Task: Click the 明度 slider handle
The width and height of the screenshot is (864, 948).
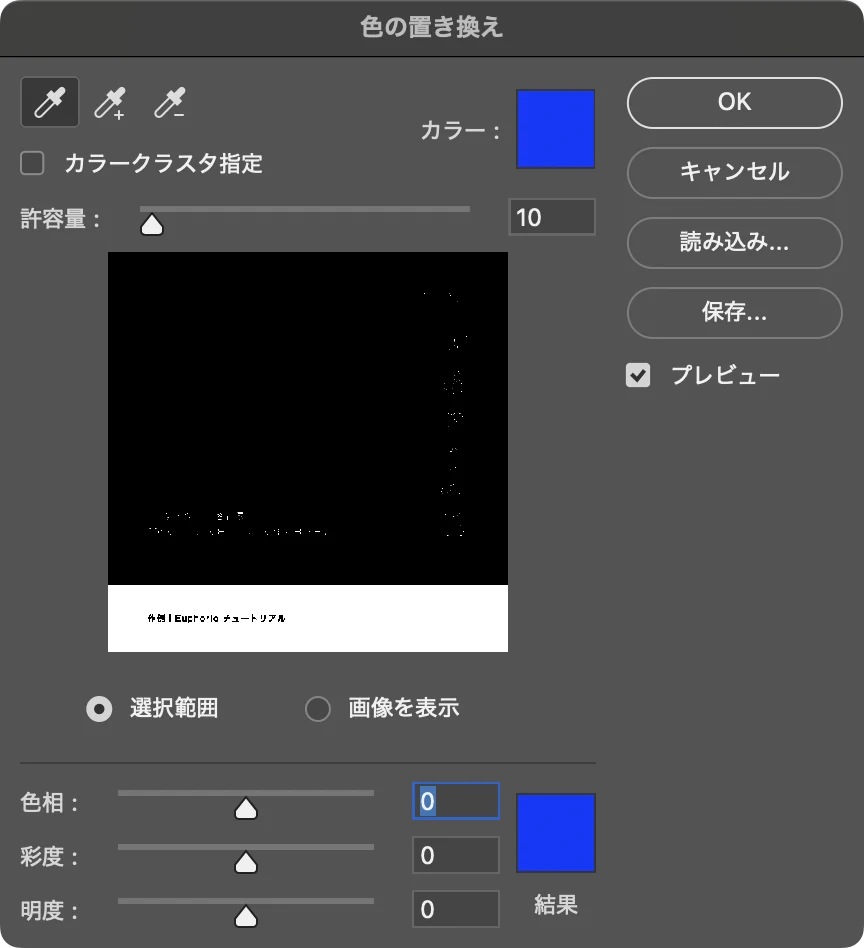Action: tap(245, 916)
